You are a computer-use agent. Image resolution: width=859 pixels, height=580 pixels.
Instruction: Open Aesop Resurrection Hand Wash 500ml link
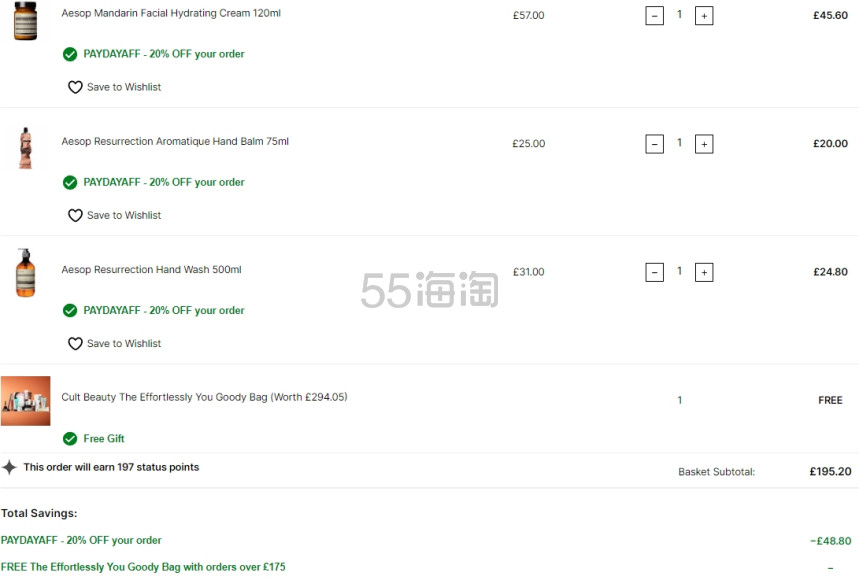click(x=151, y=269)
